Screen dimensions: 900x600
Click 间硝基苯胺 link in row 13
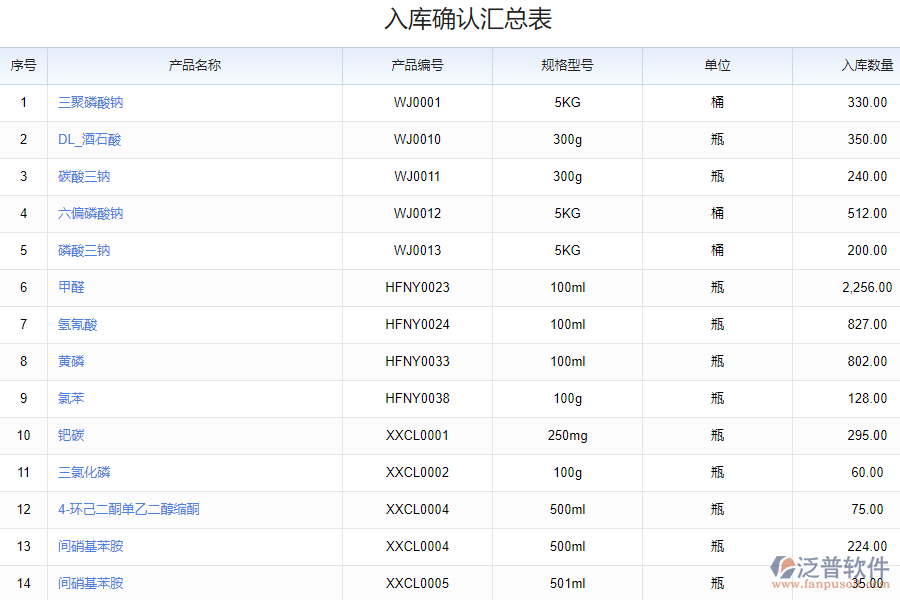(x=91, y=547)
